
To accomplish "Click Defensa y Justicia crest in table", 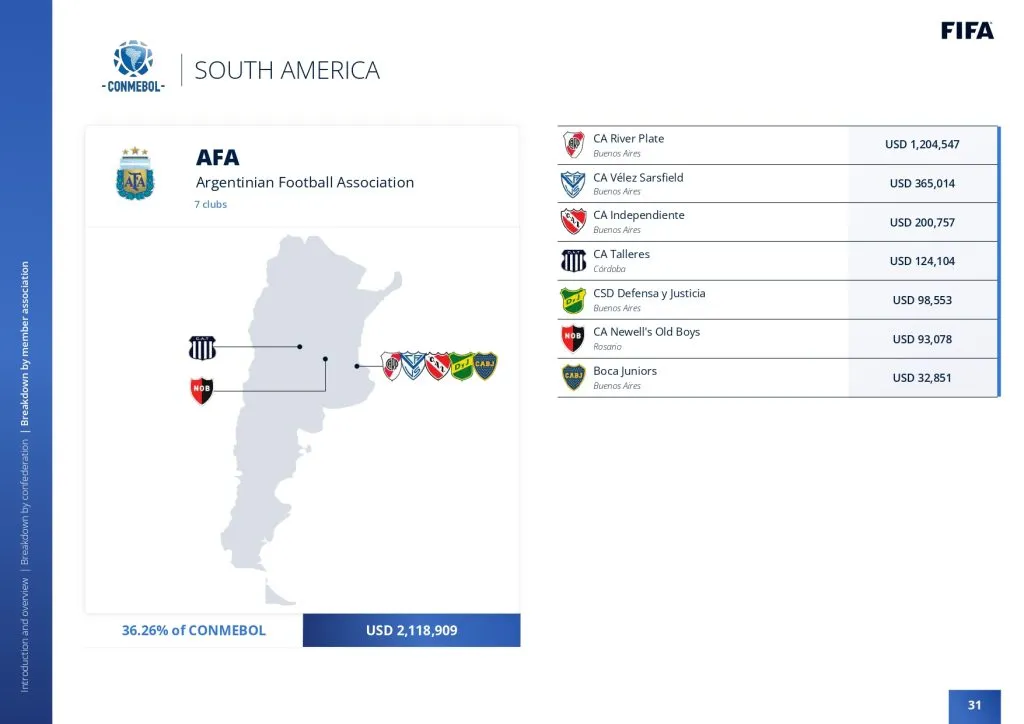I will (573, 300).
